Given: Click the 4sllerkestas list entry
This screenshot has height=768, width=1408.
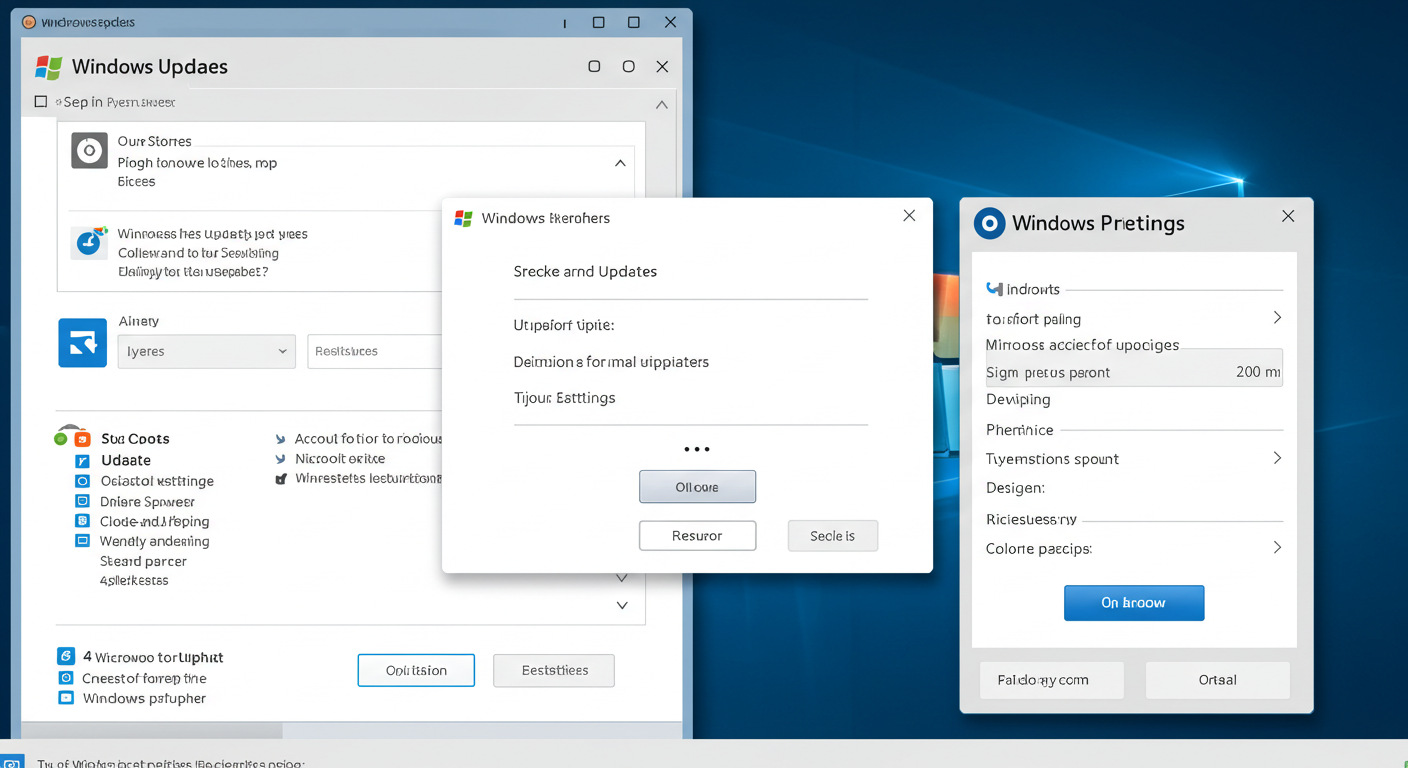Looking at the screenshot, I should click(x=134, y=581).
